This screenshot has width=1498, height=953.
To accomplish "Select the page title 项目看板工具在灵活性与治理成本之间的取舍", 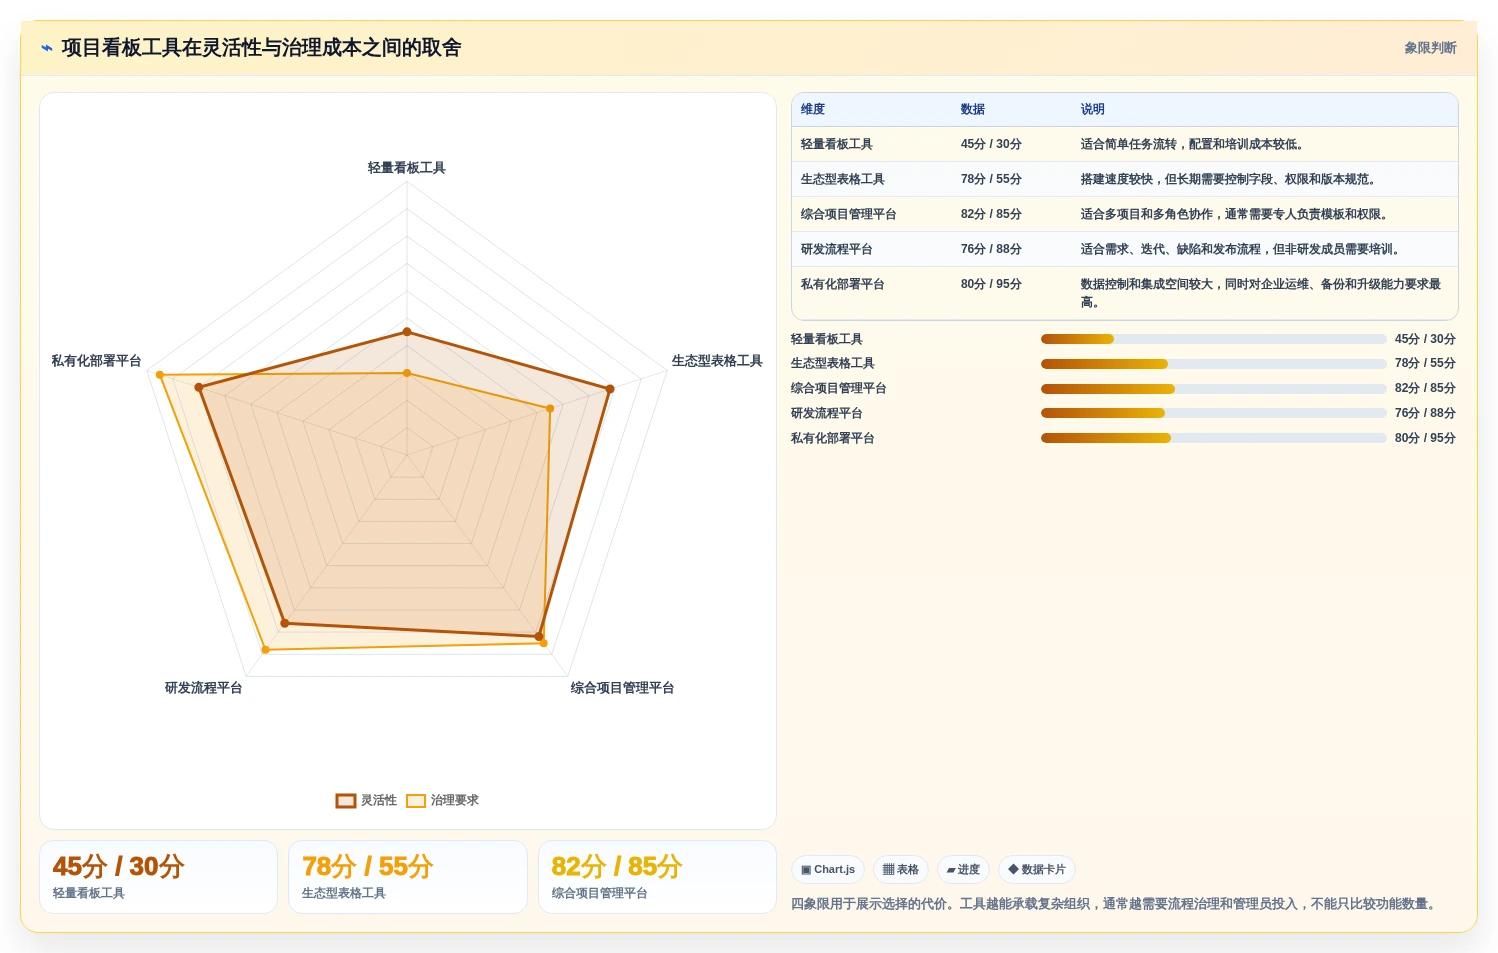I will [261, 48].
